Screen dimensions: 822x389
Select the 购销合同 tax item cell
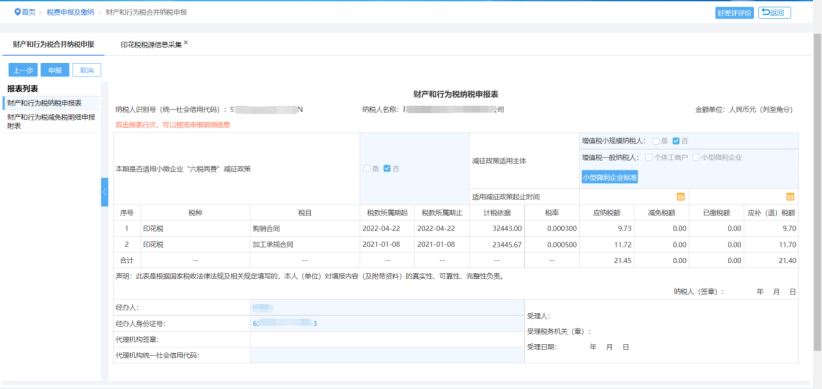305,229
